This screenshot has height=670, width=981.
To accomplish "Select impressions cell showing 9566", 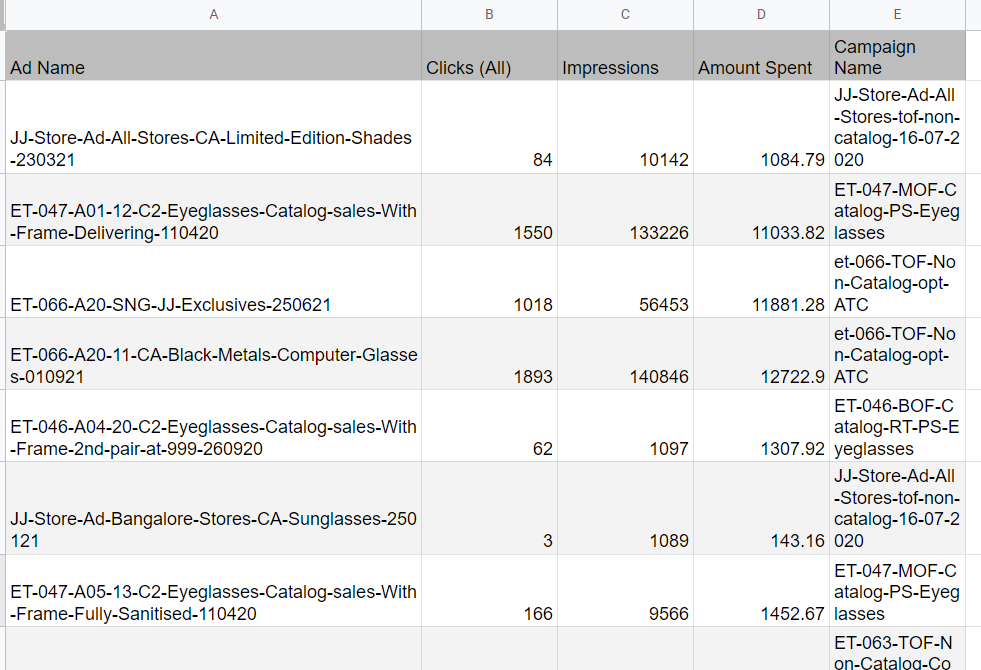I will pyautogui.click(x=625, y=591).
